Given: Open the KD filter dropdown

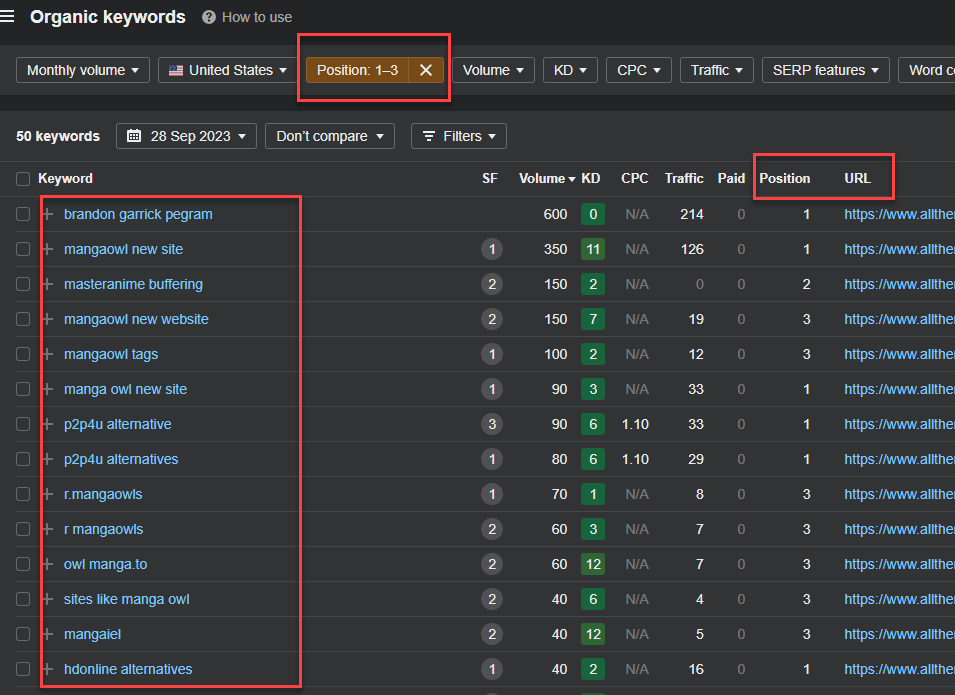Looking at the screenshot, I should [x=570, y=70].
